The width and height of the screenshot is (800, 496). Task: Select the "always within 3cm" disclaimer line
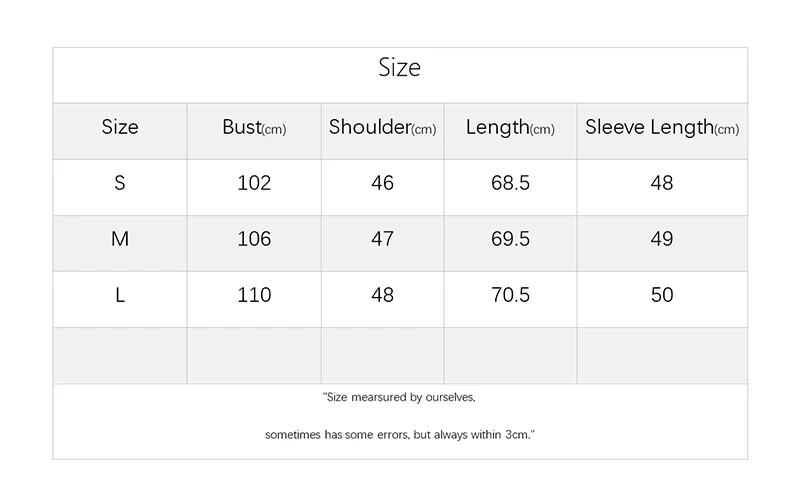(x=399, y=435)
